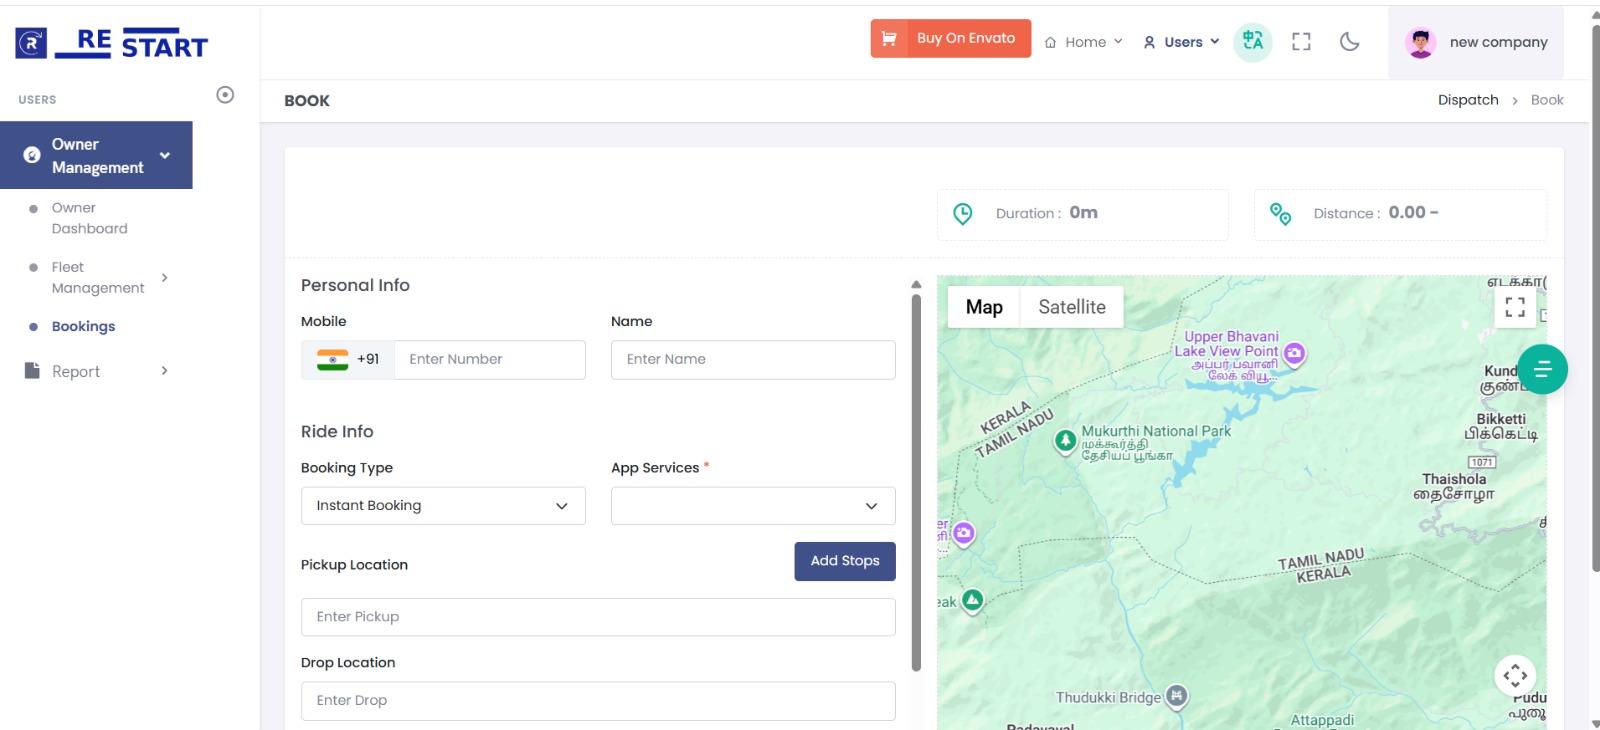Click the map fullscreen icon

click(1515, 307)
